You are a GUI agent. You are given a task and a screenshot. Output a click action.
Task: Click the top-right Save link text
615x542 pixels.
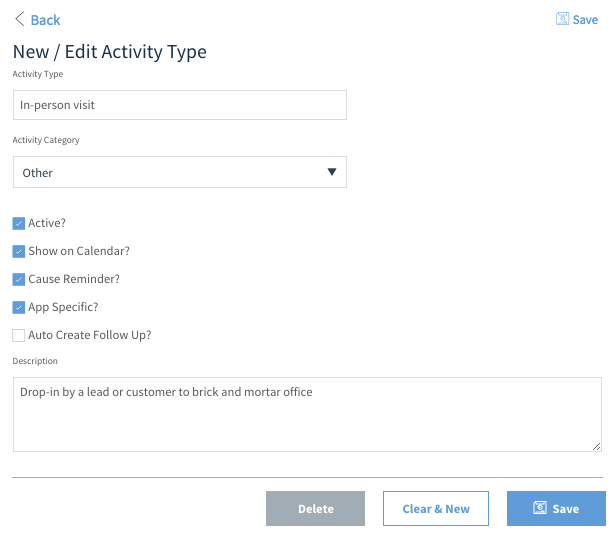tap(585, 20)
